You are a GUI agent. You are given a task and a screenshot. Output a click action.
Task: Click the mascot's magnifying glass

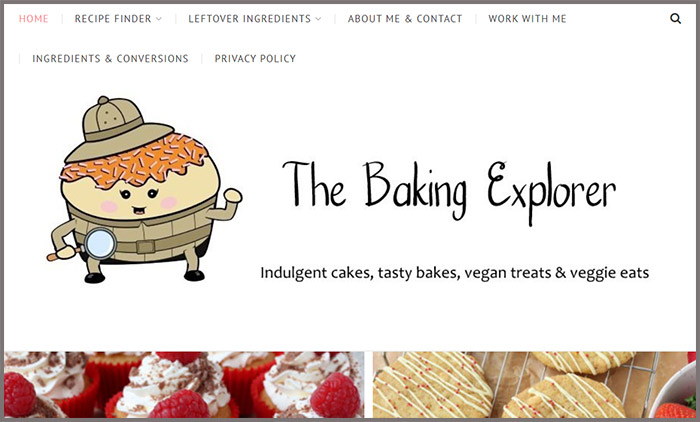point(100,243)
